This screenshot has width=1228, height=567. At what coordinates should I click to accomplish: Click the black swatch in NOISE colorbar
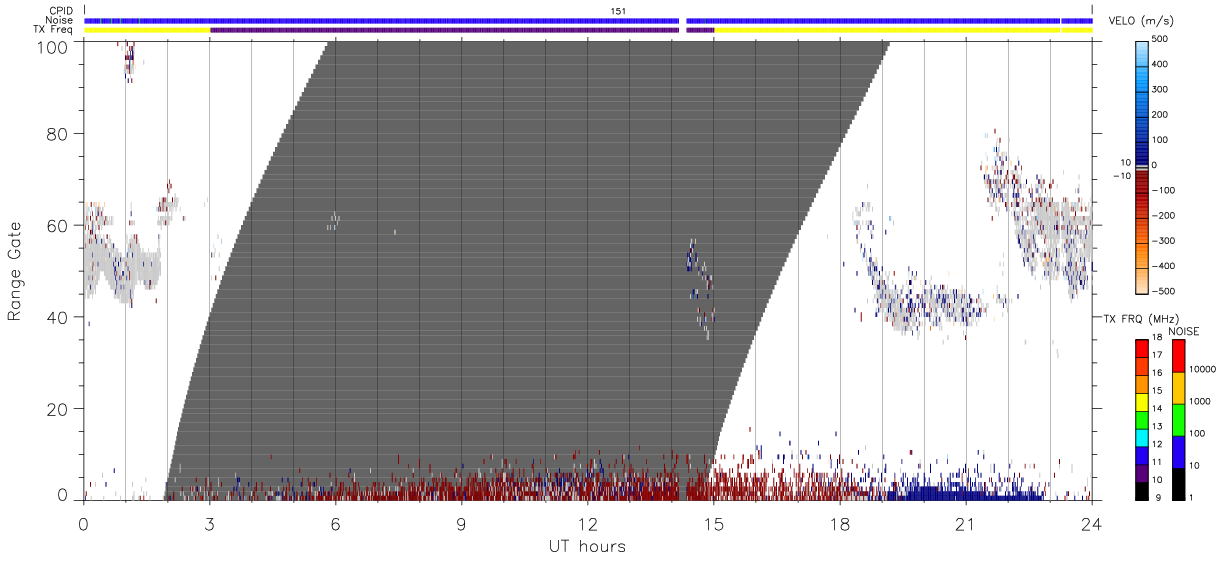(1178, 483)
